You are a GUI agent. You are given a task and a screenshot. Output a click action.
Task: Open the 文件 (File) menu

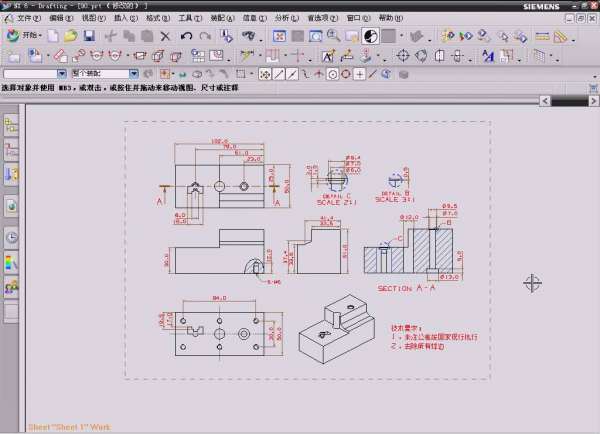coord(26,18)
